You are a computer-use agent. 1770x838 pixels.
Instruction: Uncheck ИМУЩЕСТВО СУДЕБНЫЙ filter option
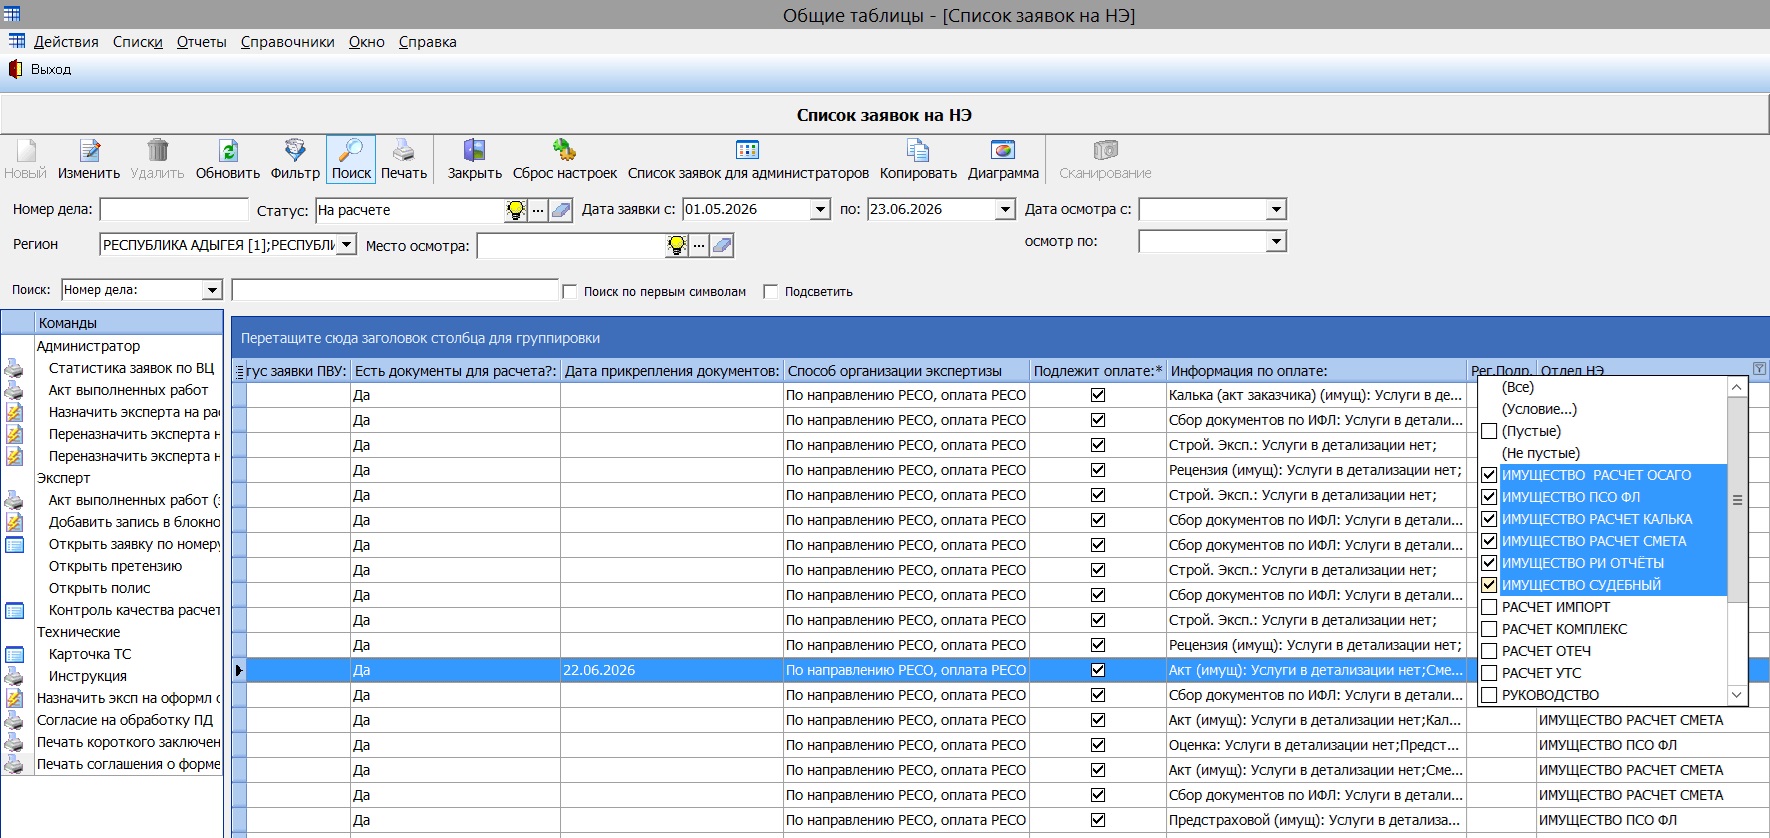[1489, 585]
